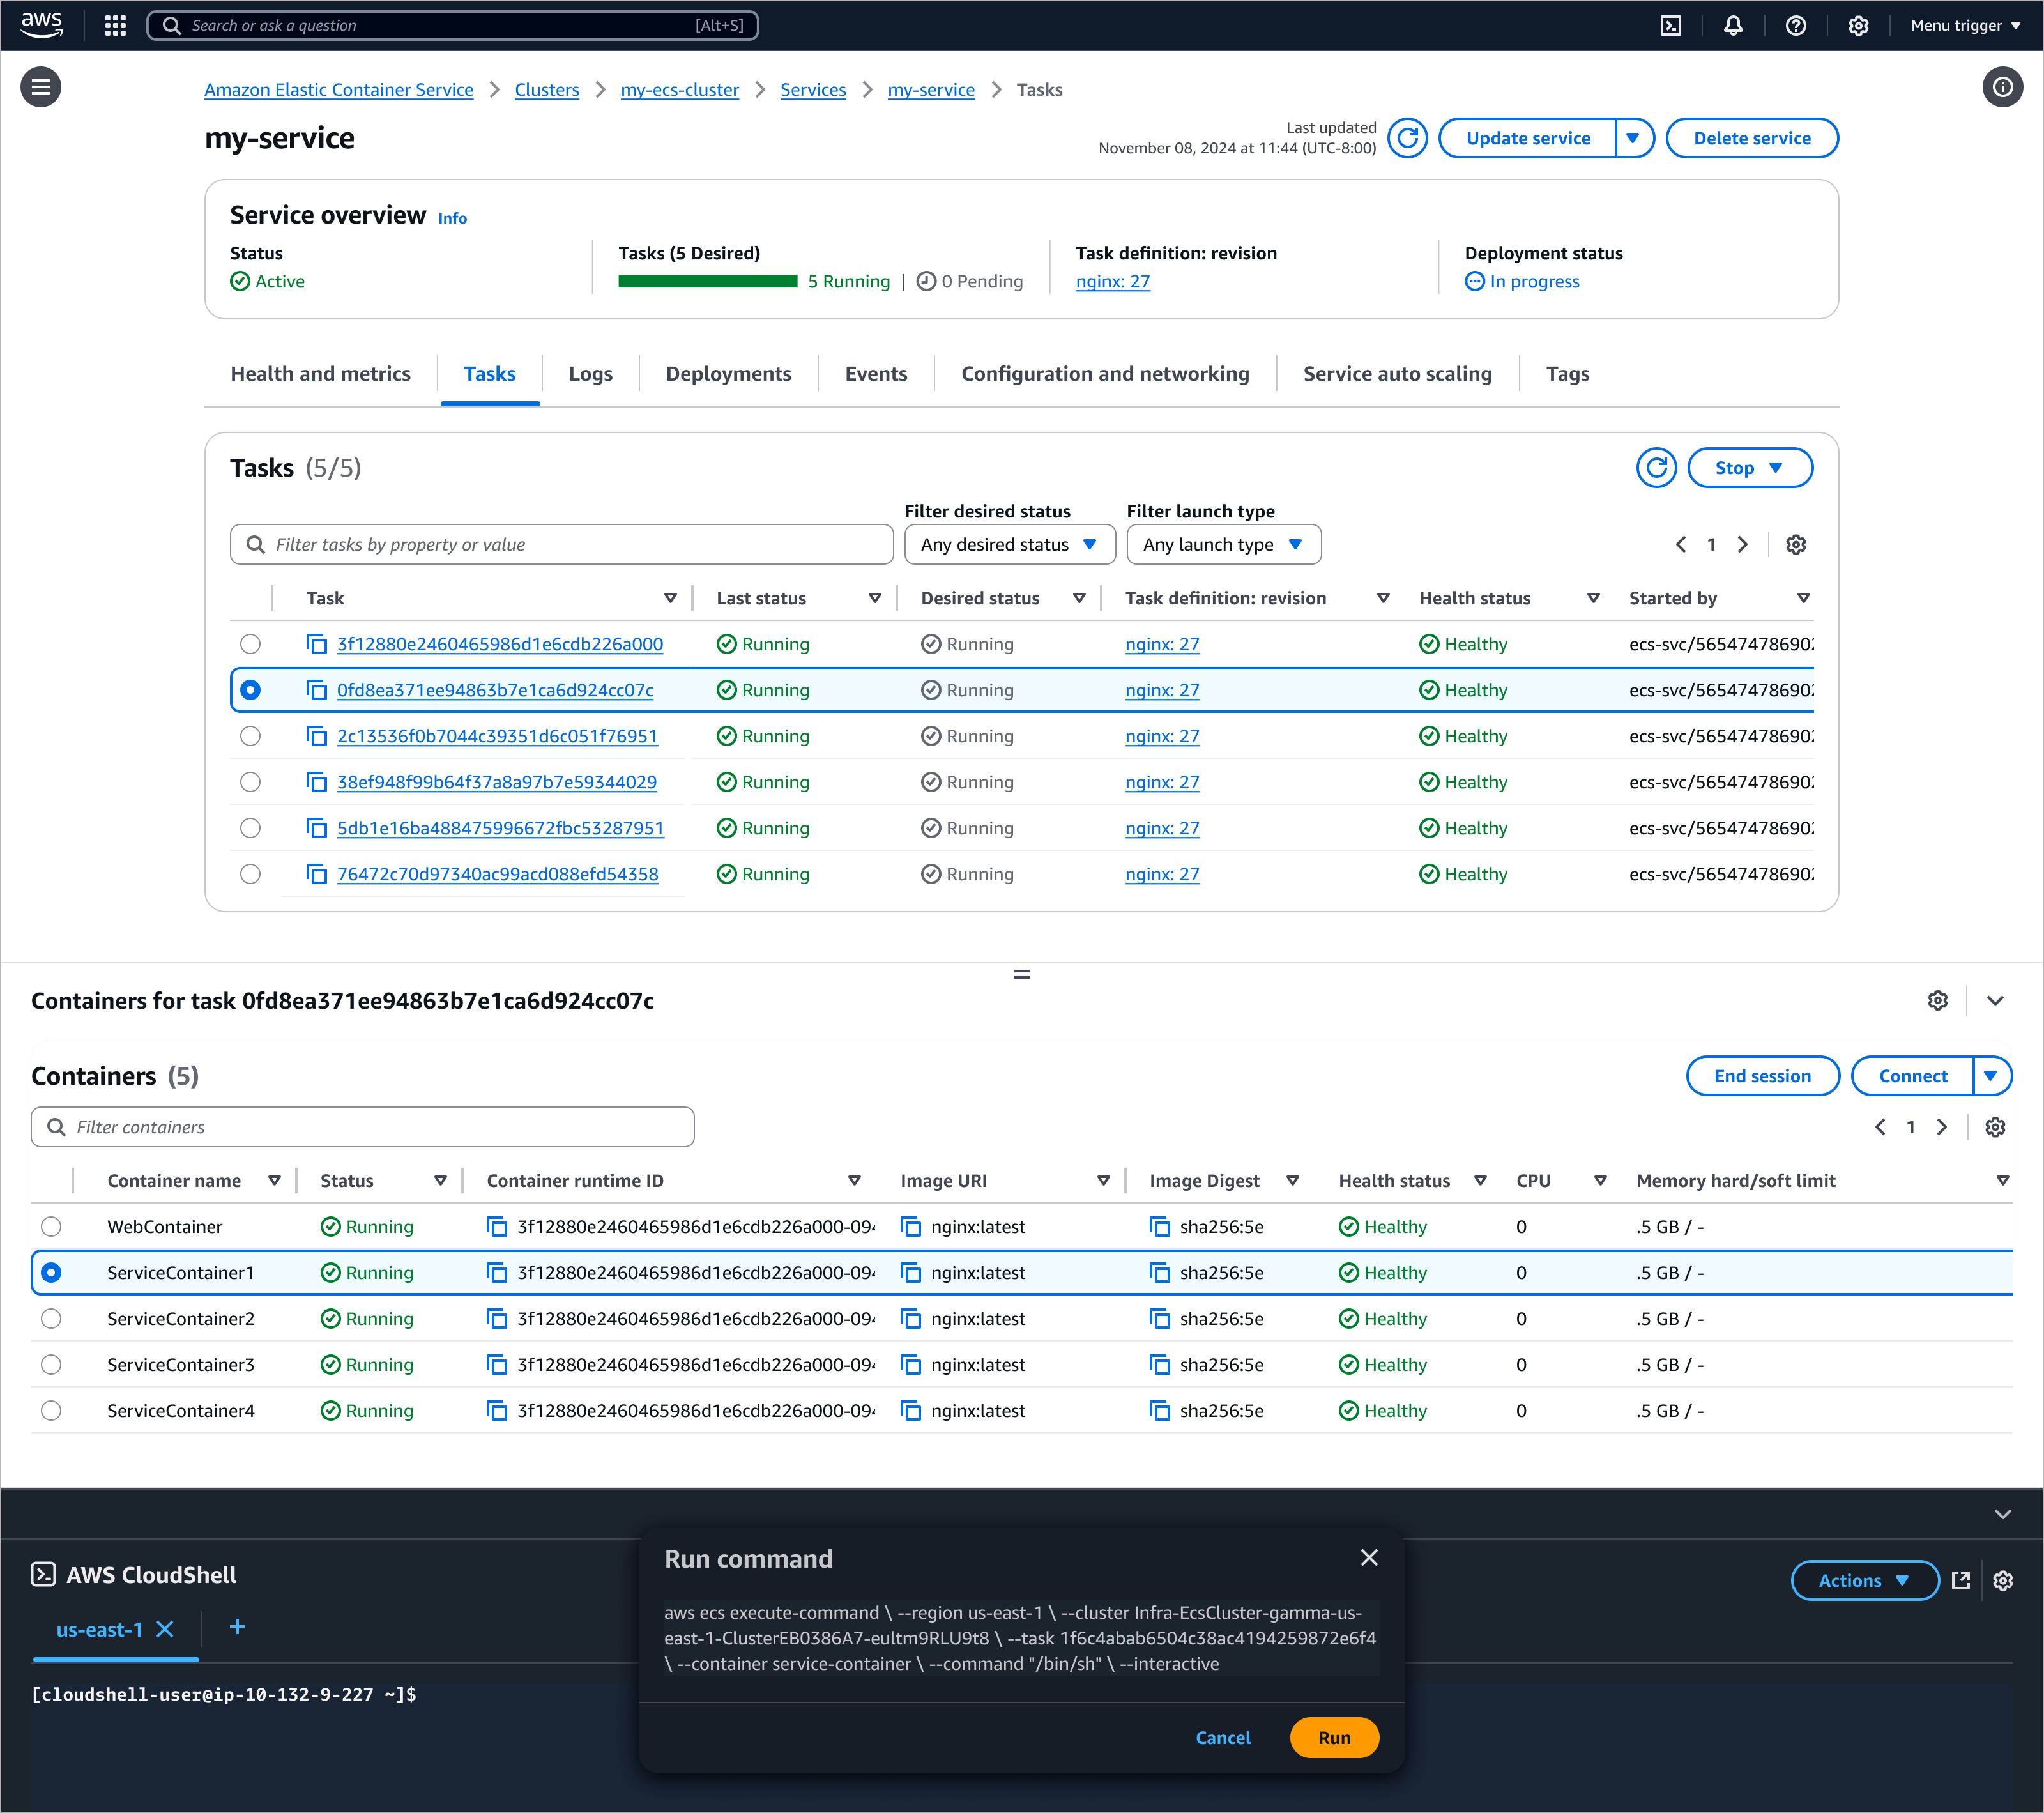The image size is (2044, 1813).
Task: Open the Menu trigger account dropdown
Action: point(1965,25)
